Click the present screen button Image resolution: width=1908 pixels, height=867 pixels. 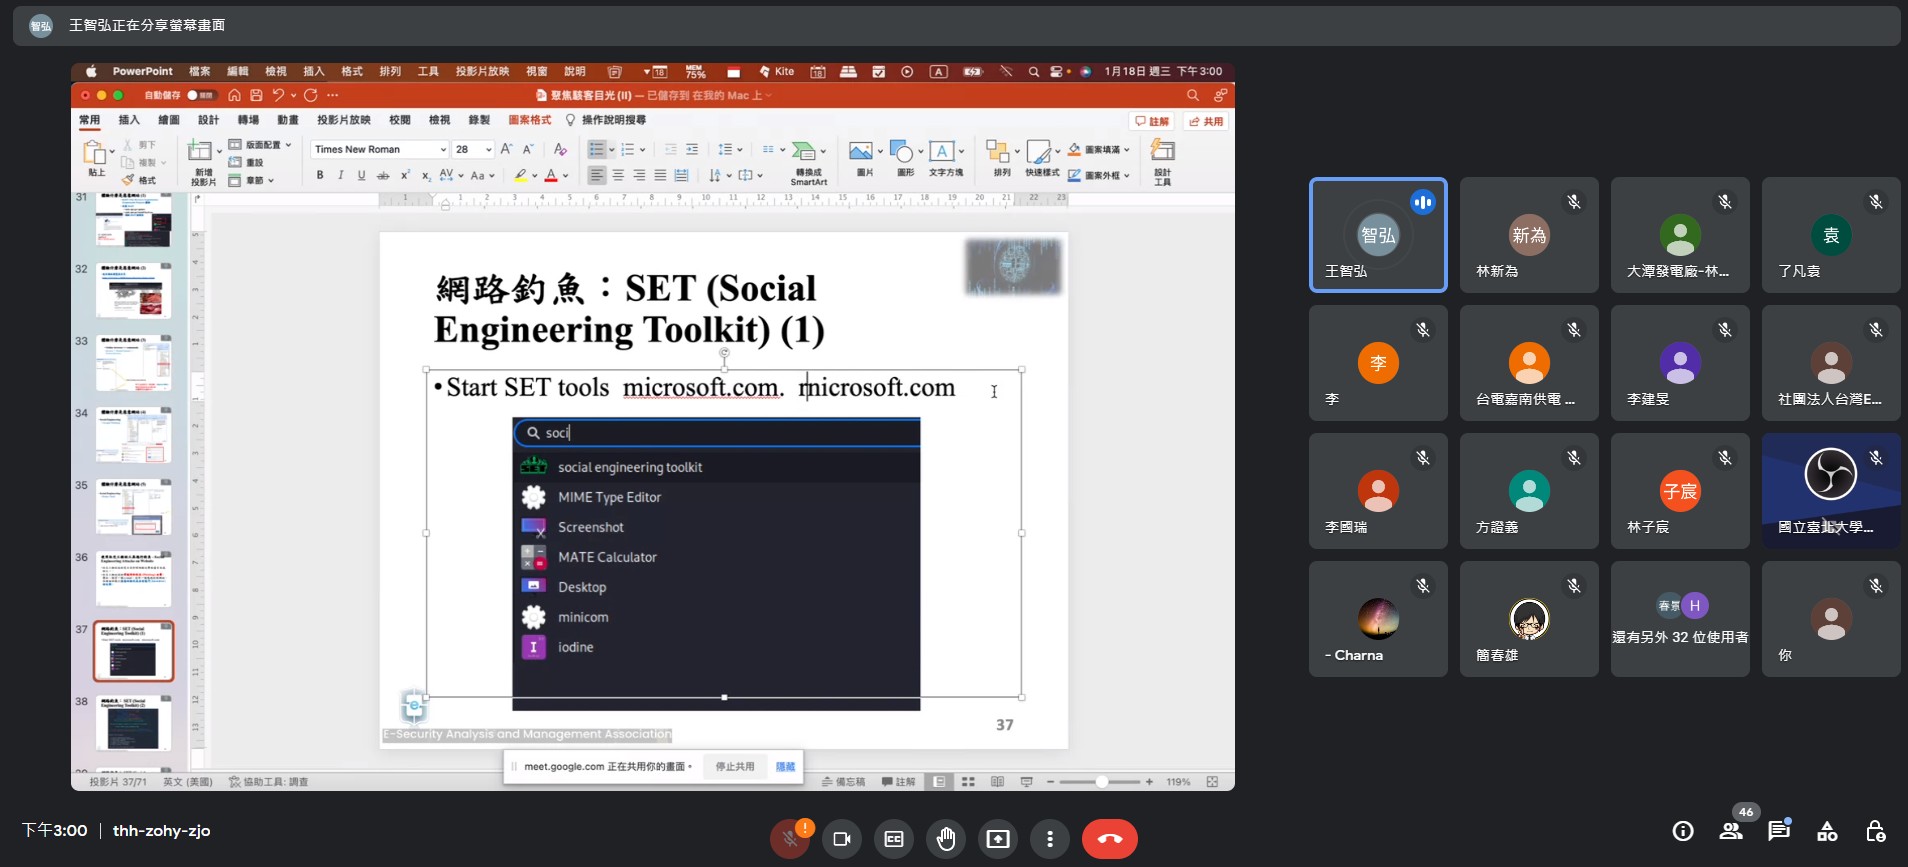(998, 838)
